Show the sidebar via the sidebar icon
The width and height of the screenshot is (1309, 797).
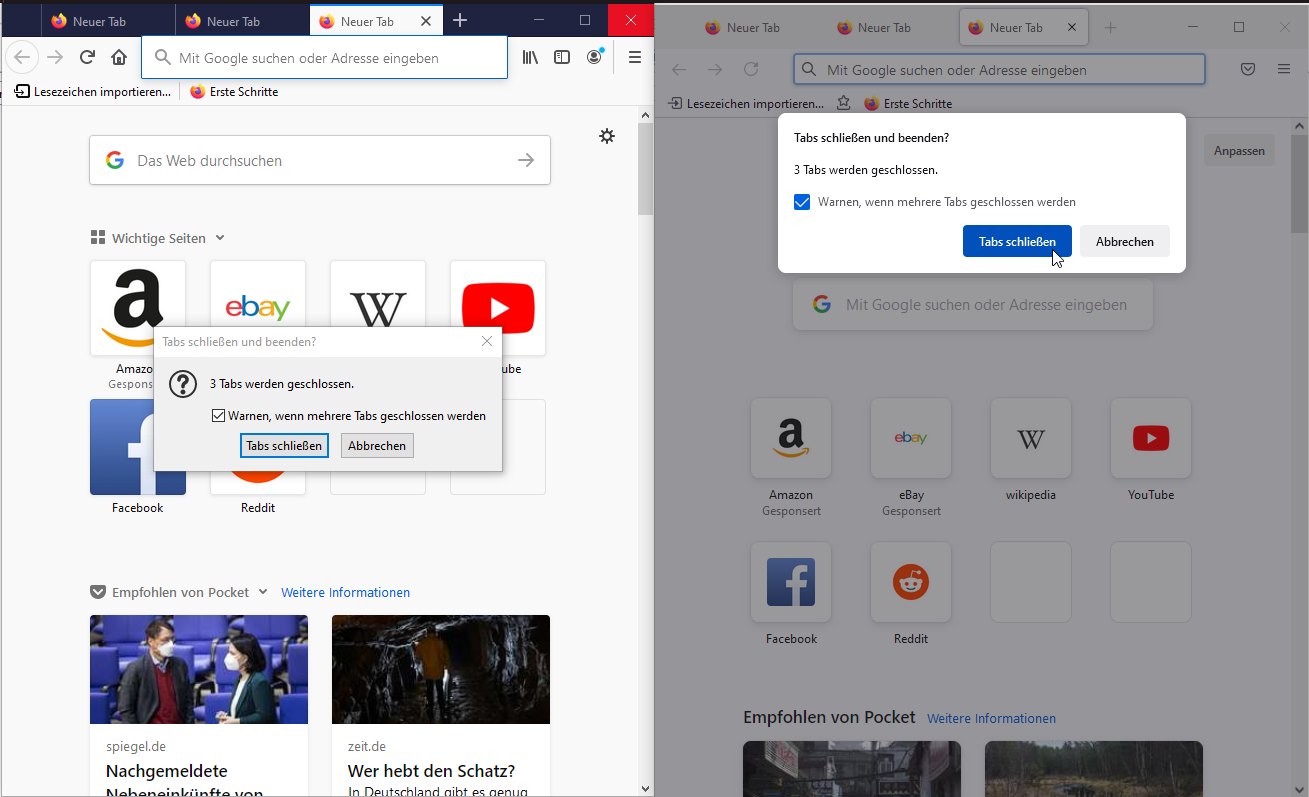(x=562, y=57)
